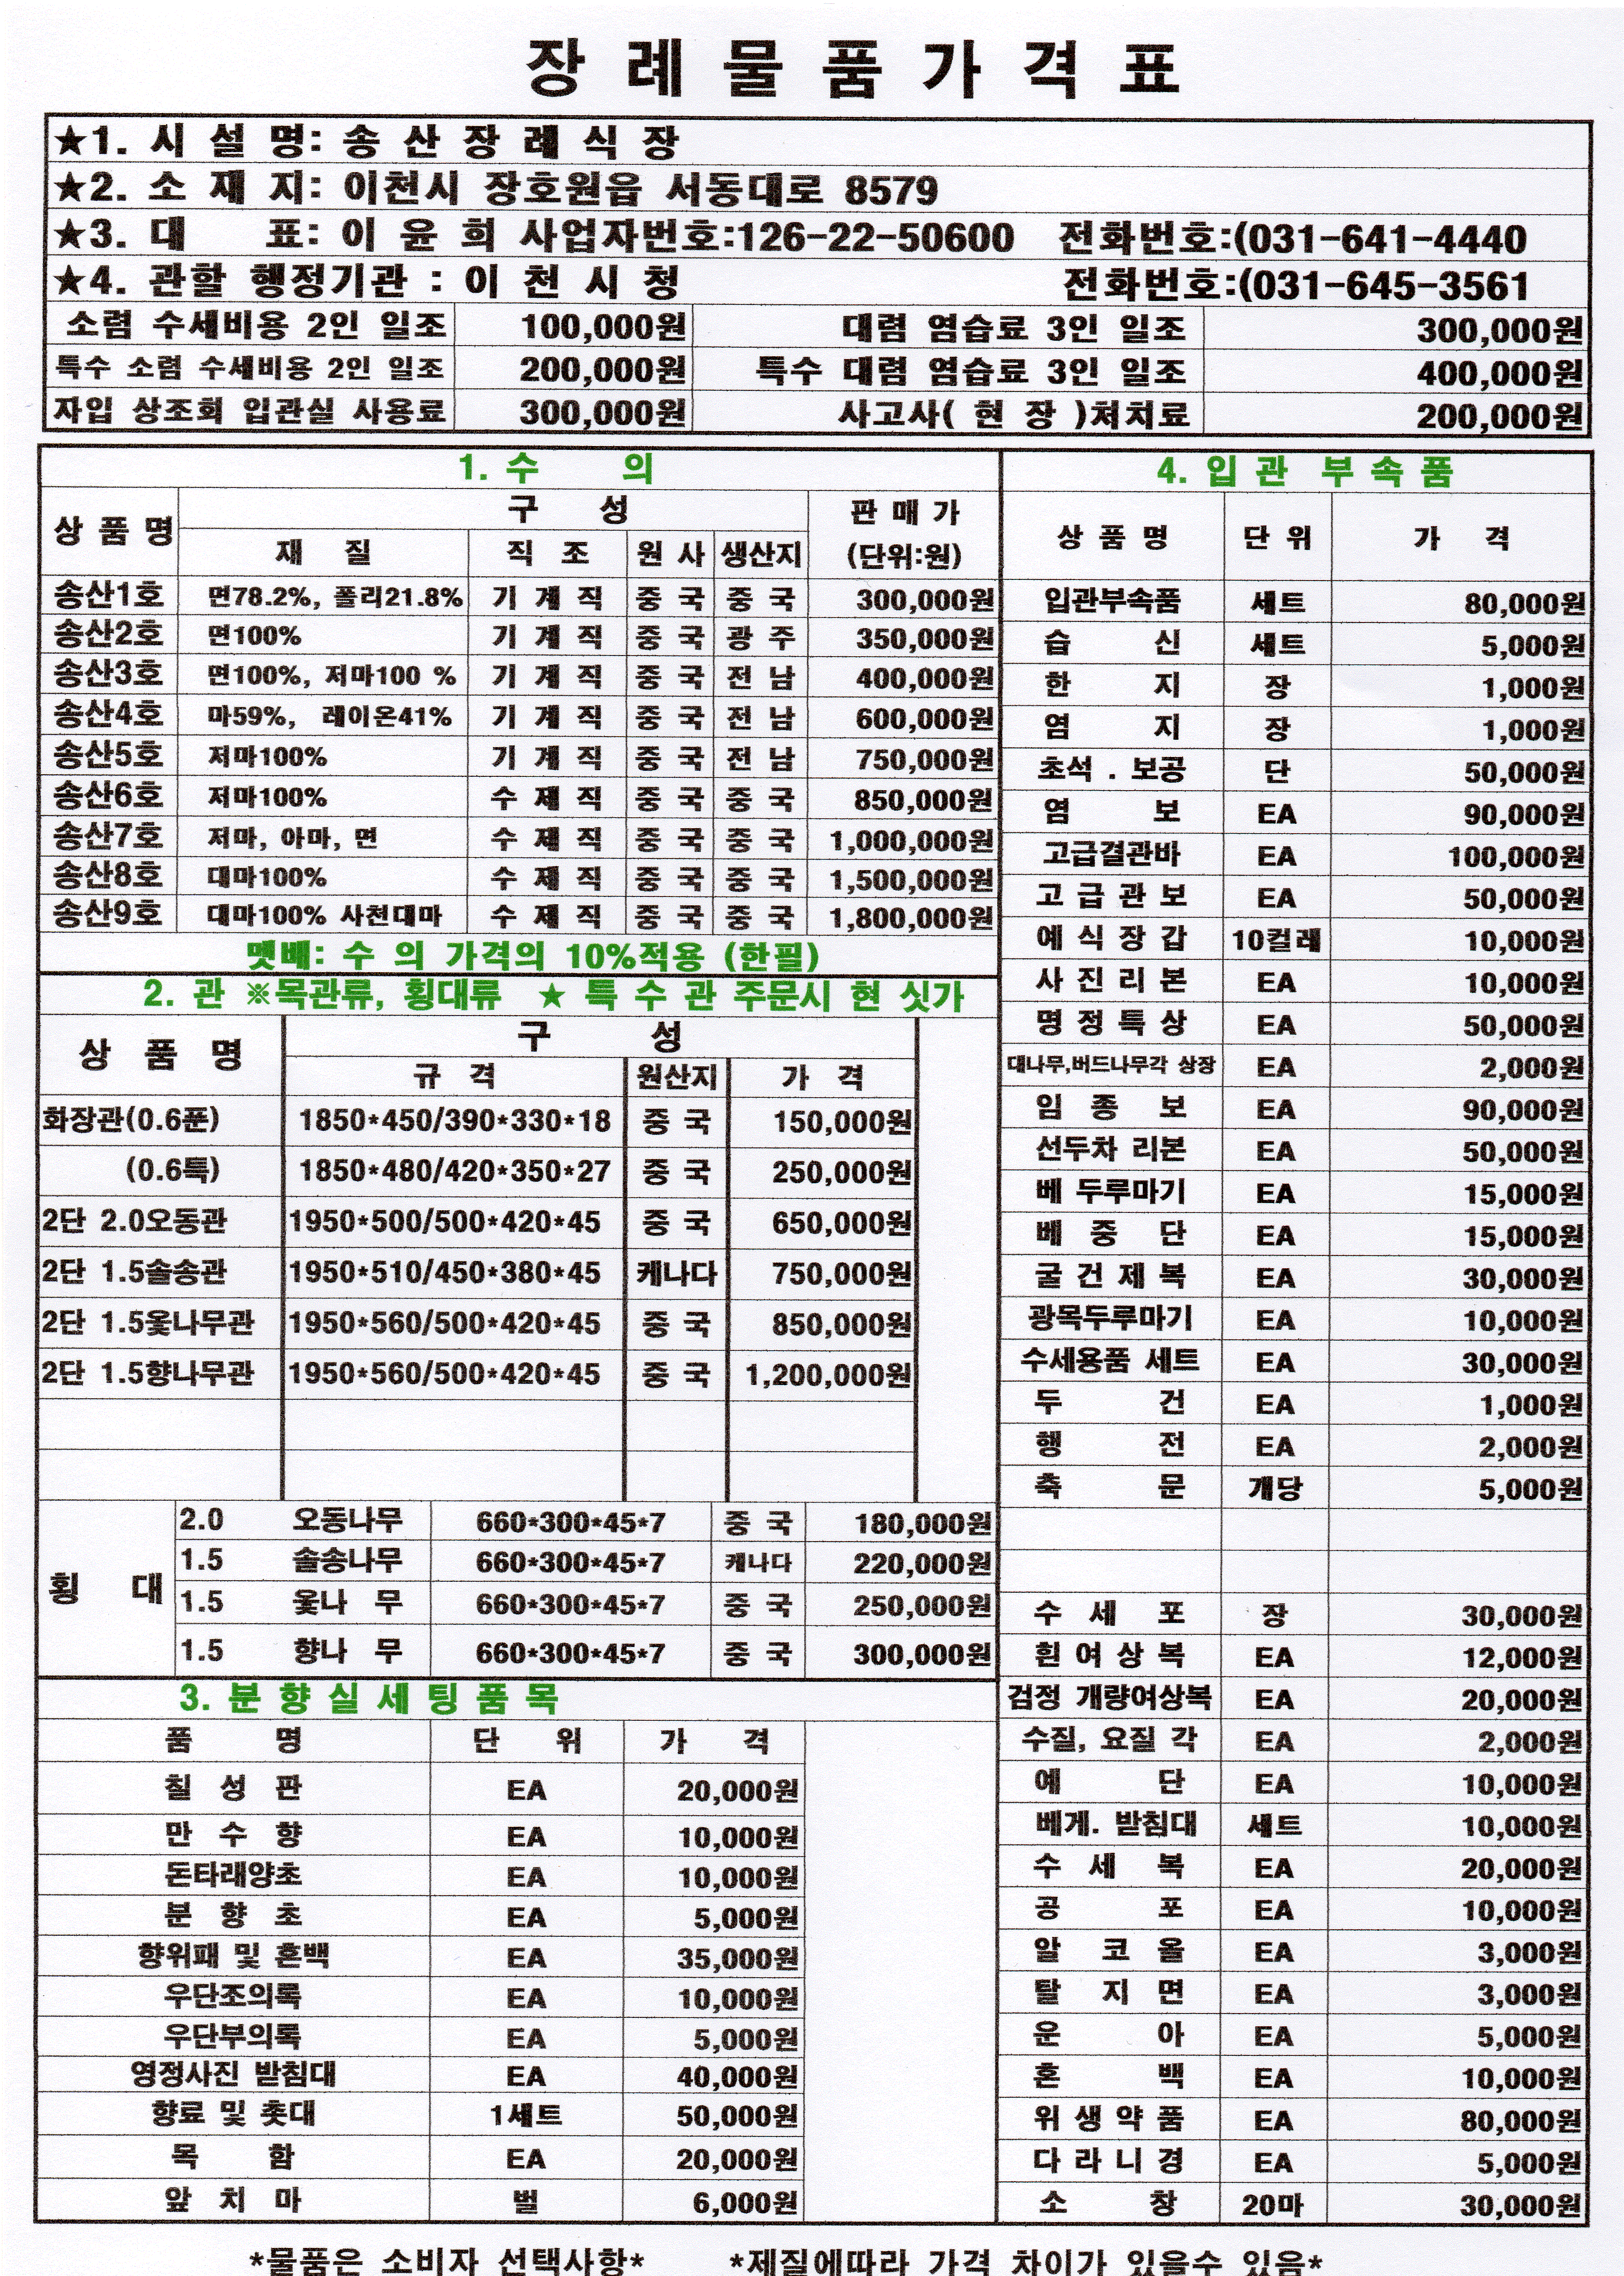1624x2276 pixels.
Task: Select 화장관(0.6푼) row name
Action: 131,1119
